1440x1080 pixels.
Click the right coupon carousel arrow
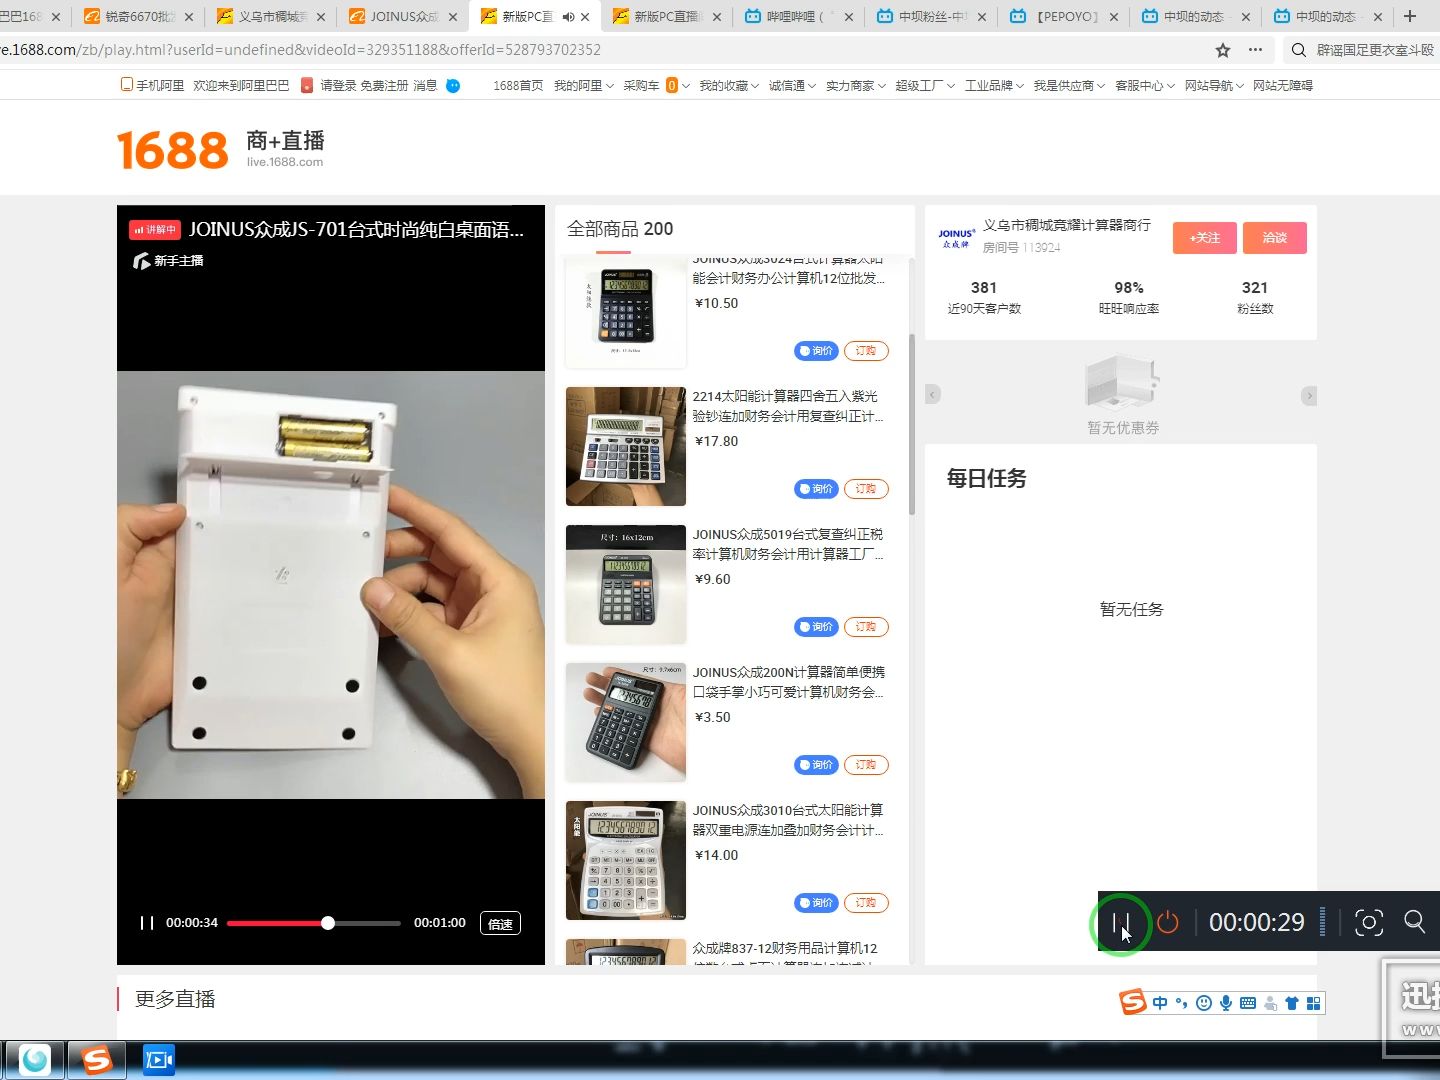[x=1309, y=395]
